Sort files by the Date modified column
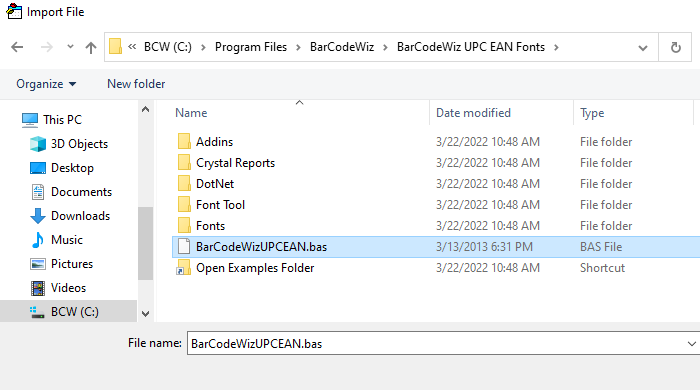This screenshot has height=390, width=700. coord(473,113)
